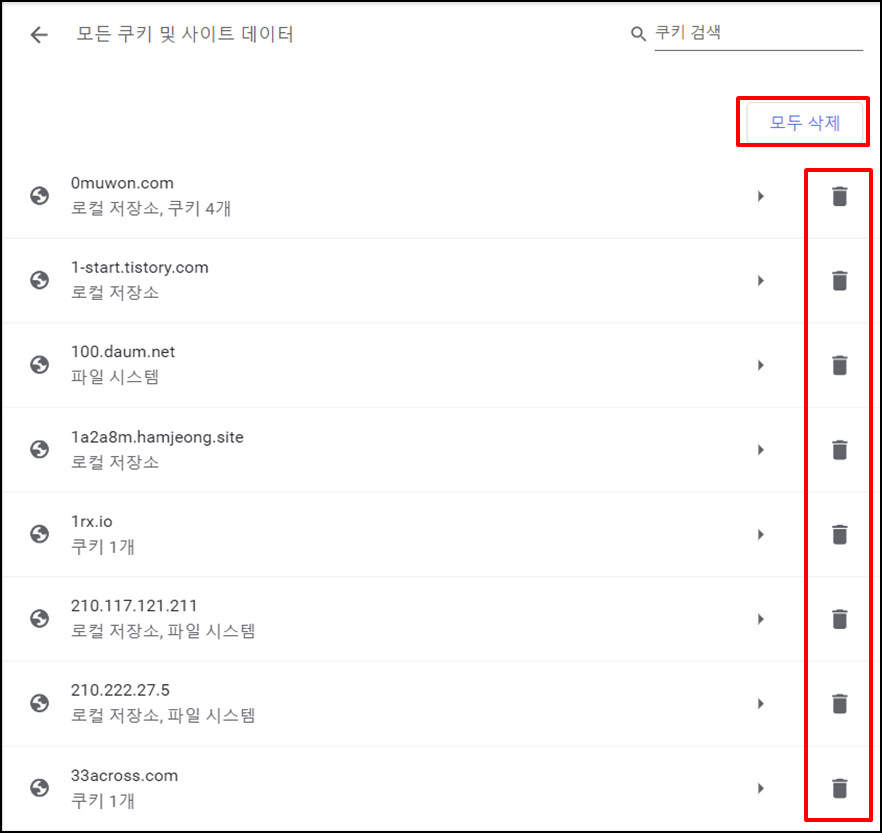This screenshot has width=882, height=833.
Task: Delete site data for 1-start.tistory.com
Action: tap(839, 280)
